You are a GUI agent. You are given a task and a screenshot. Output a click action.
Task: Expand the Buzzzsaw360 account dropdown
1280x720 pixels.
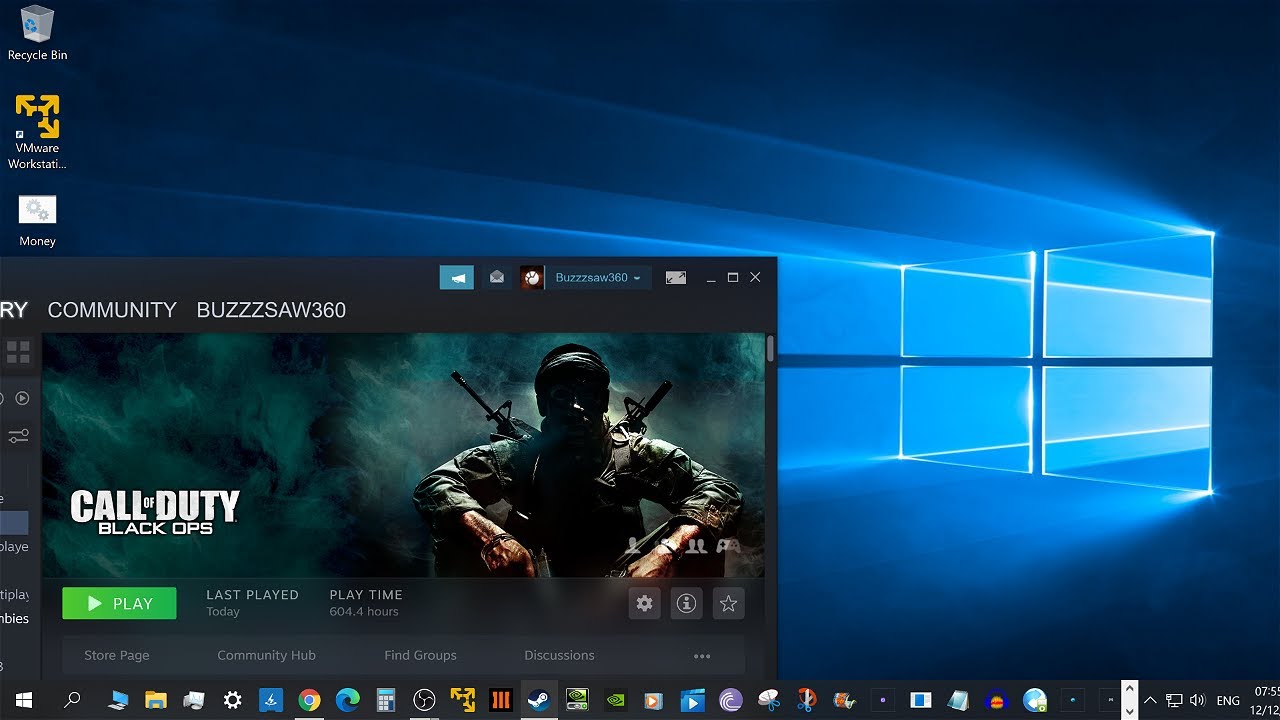pos(598,277)
